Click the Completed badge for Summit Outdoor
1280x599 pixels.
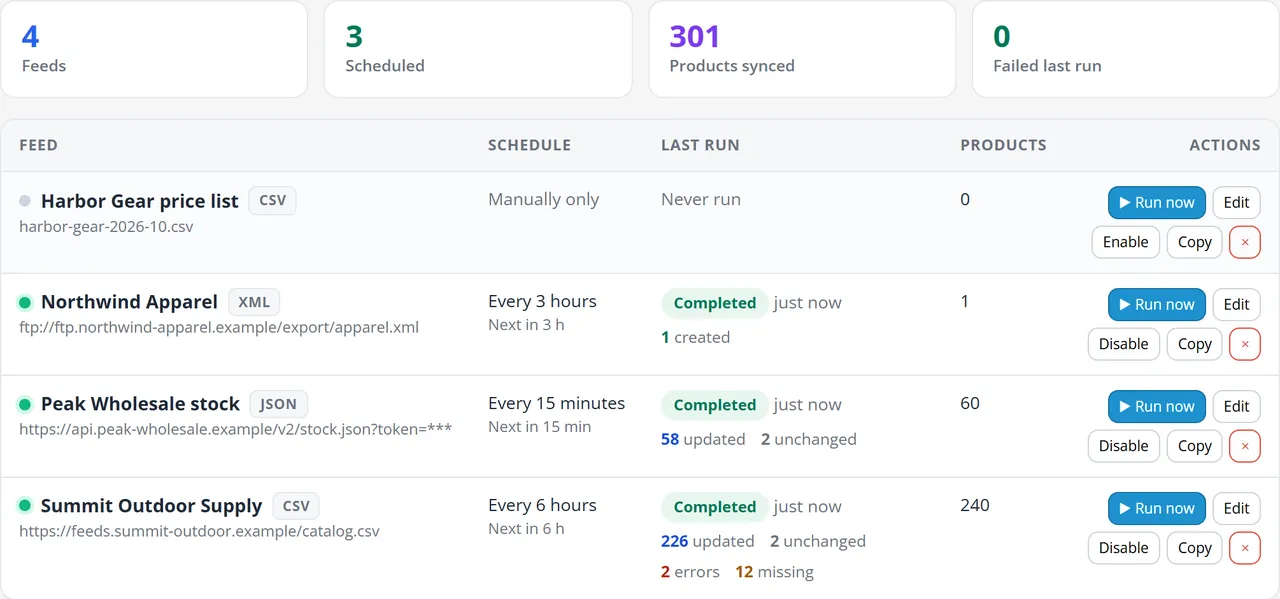click(x=715, y=507)
